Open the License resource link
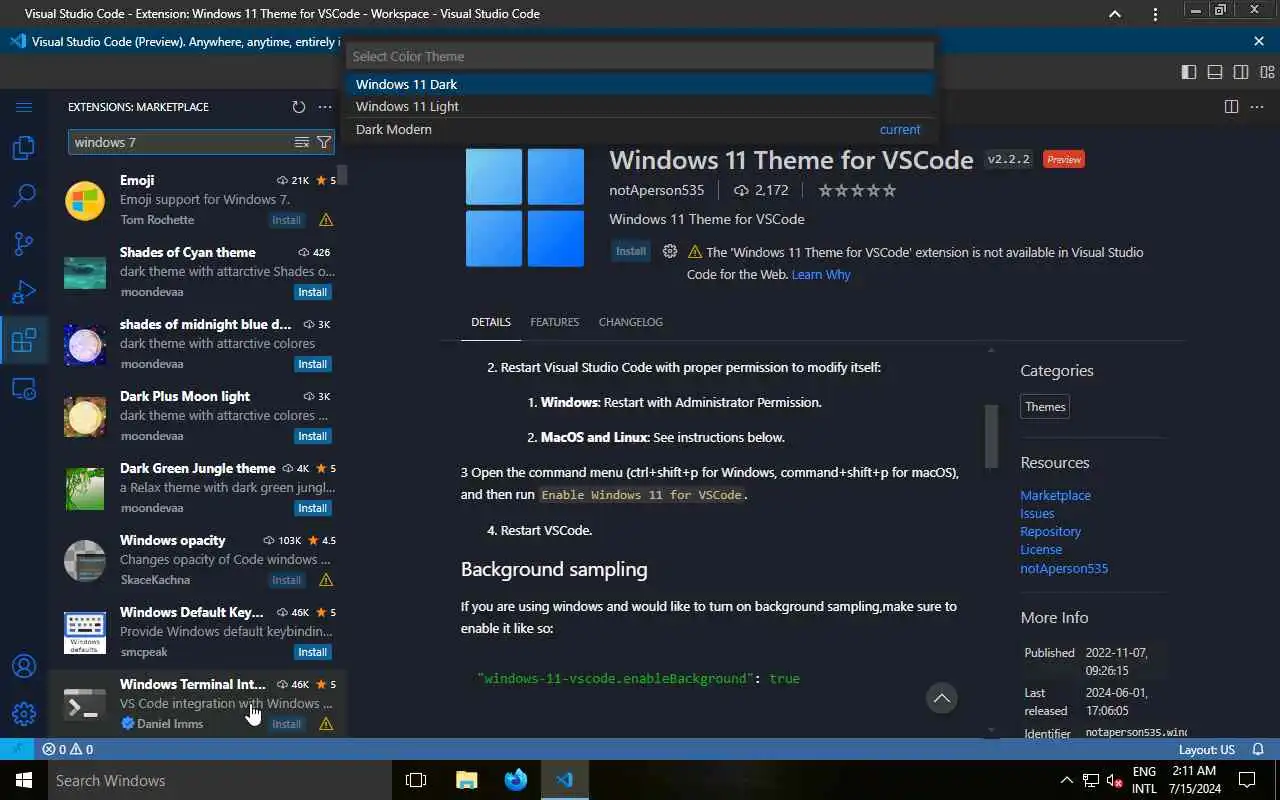Image resolution: width=1280 pixels, height=800 pixels. (x=1041, y=549)
